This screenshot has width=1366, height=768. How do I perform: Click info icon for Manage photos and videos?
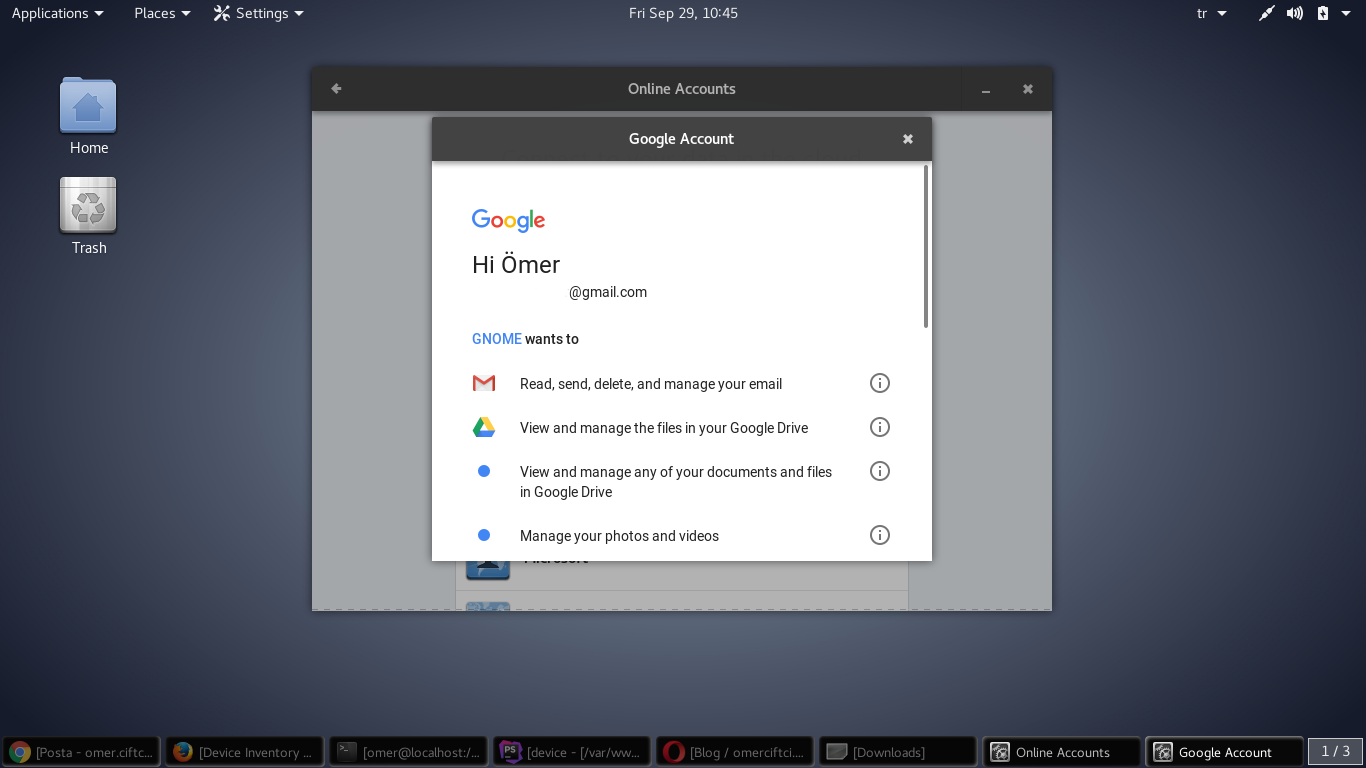click(879, 535)
